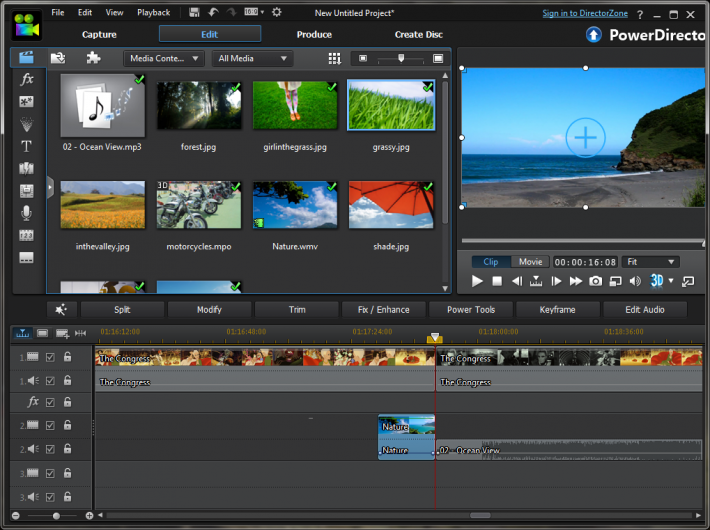Open the Playback menu
Viewport: 710px width, 530px height.
click(154, 12)
